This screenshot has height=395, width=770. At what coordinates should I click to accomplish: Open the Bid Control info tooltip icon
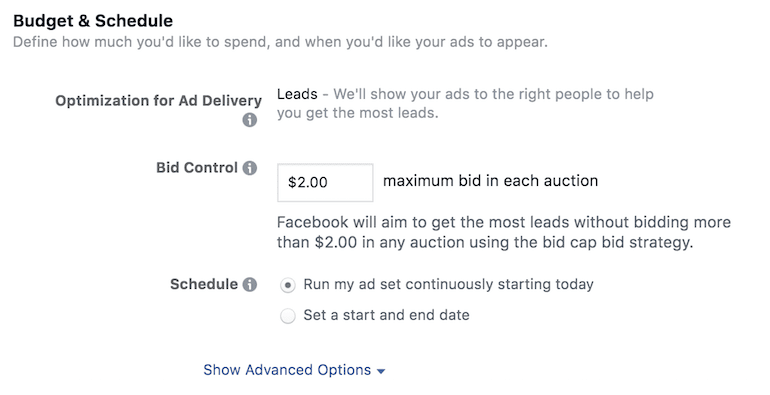pos(249,168)
